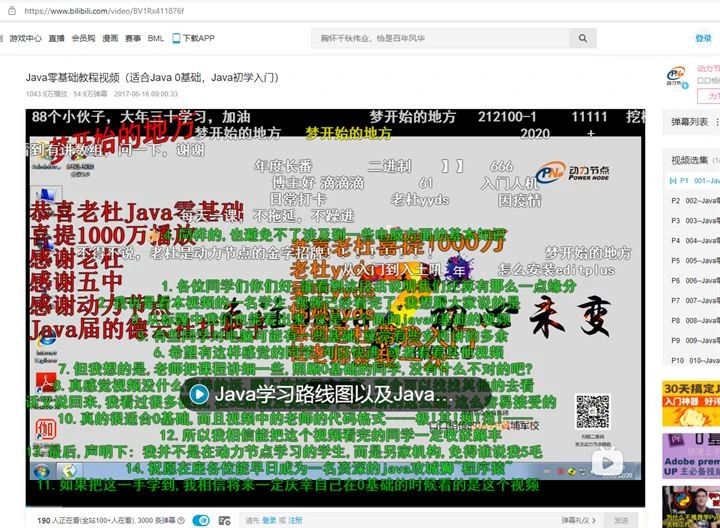Viewport: 720px width, 528px height.
Task: Click the lock icon in the address bar
Action: tap(12, 11)
